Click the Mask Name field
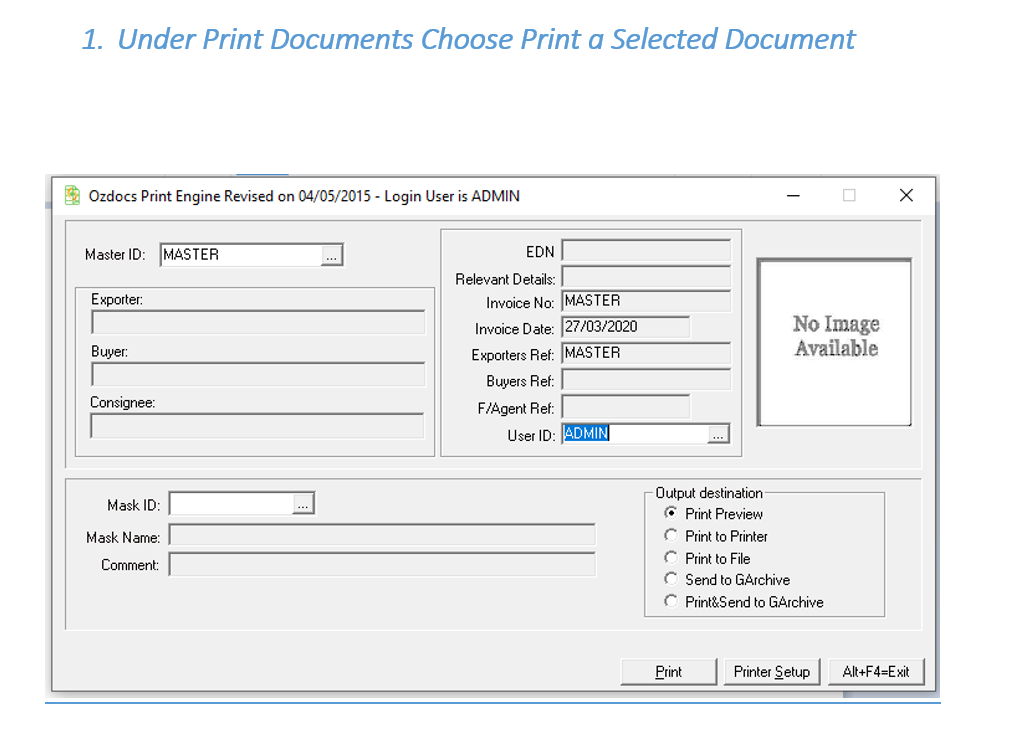 (x=382, y=535)
